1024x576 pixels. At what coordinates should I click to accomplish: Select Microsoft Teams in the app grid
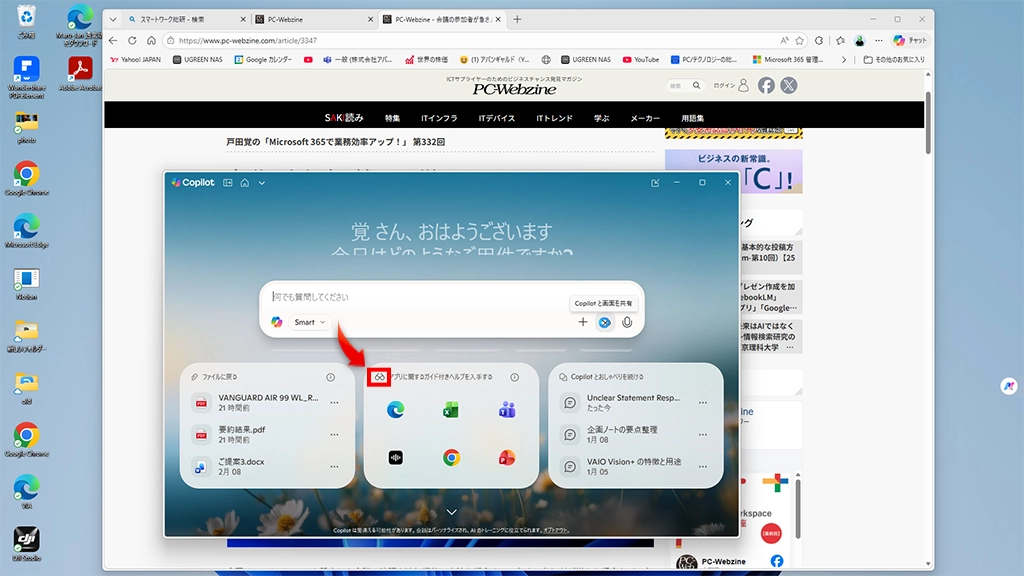click(x=506, y=409)
